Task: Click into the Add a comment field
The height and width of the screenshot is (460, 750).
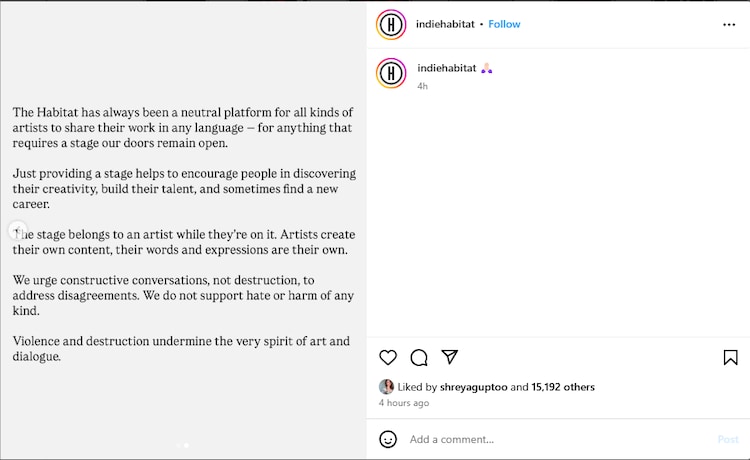Action: tap(550, 439)
